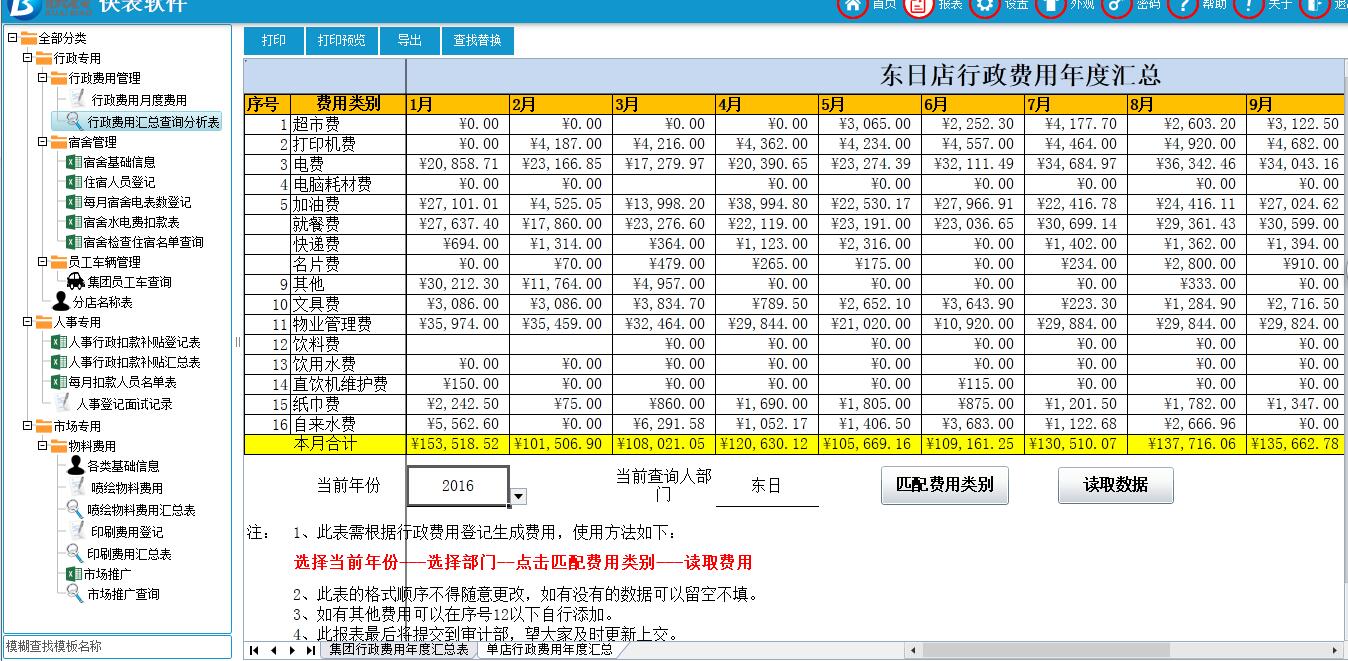
Task: Click the 匹配费用类别 button
Action: (944, 485)
